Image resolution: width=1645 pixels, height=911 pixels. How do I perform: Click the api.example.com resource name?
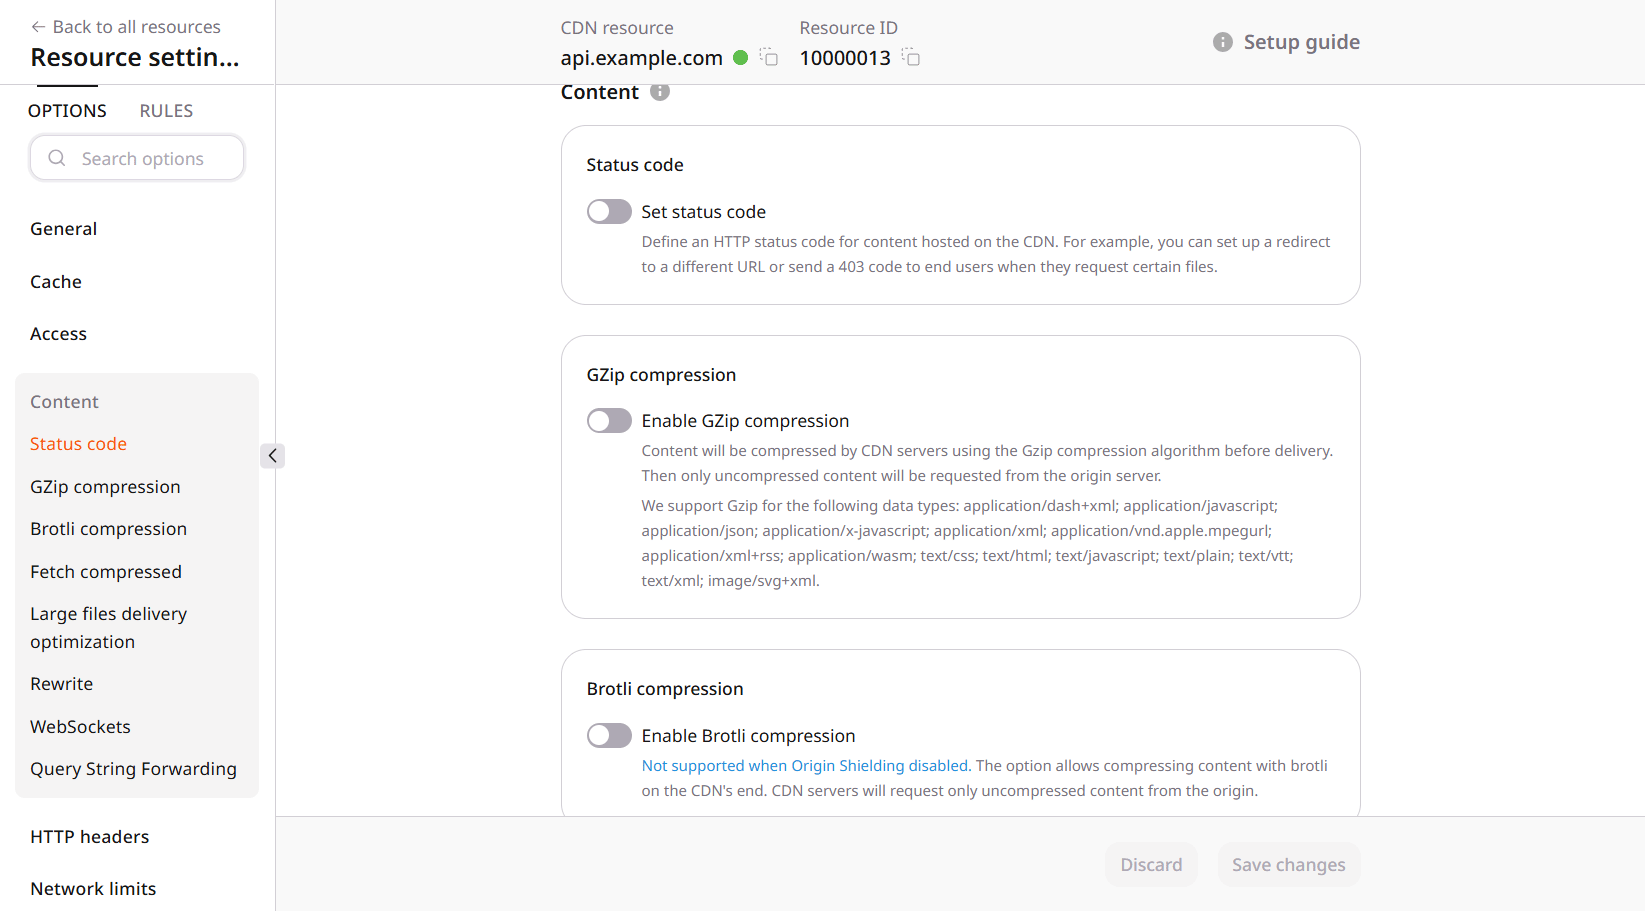[641, 58]
